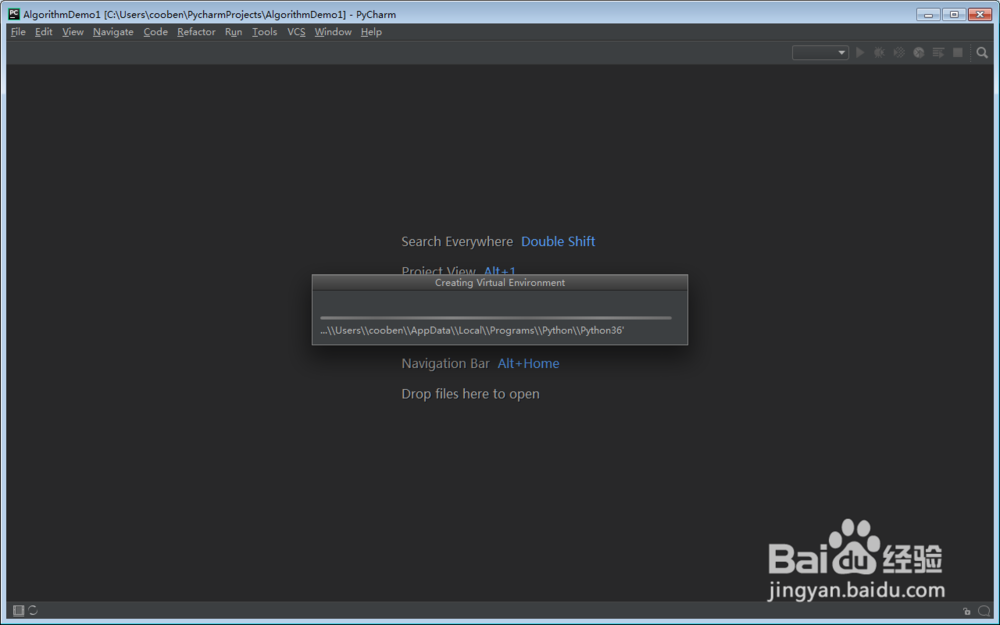
Task: Click the Alt+Home shortcut text
Action: pos(528,364)
